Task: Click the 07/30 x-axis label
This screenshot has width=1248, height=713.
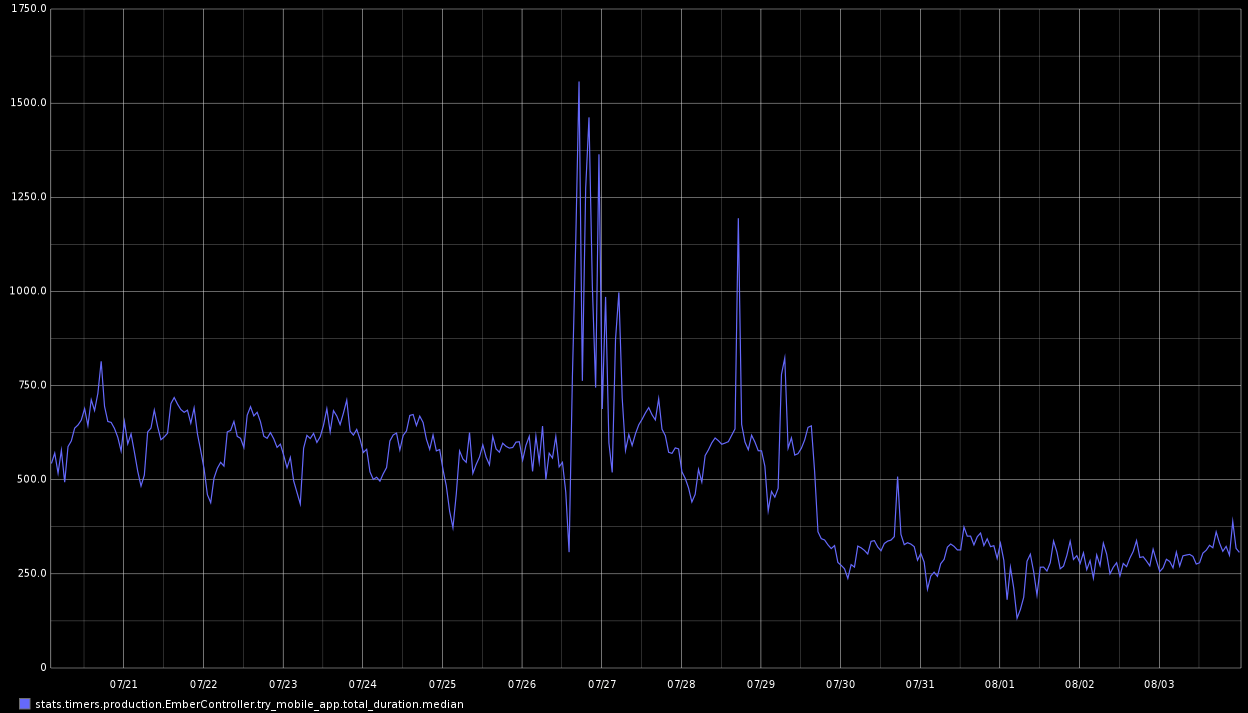Action: tap(840, 684)
